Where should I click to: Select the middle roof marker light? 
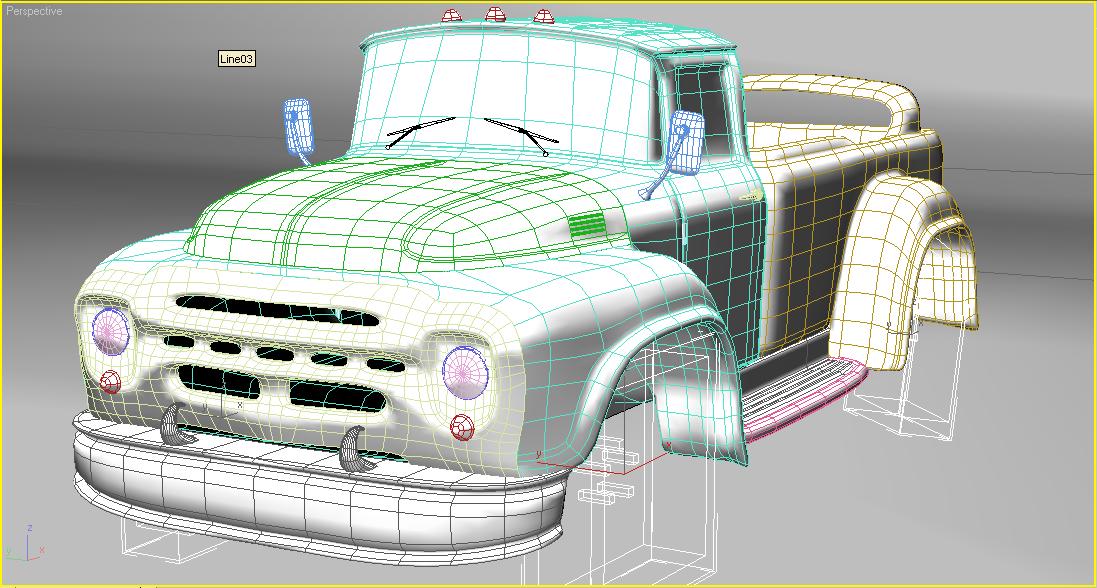point(495,13)
